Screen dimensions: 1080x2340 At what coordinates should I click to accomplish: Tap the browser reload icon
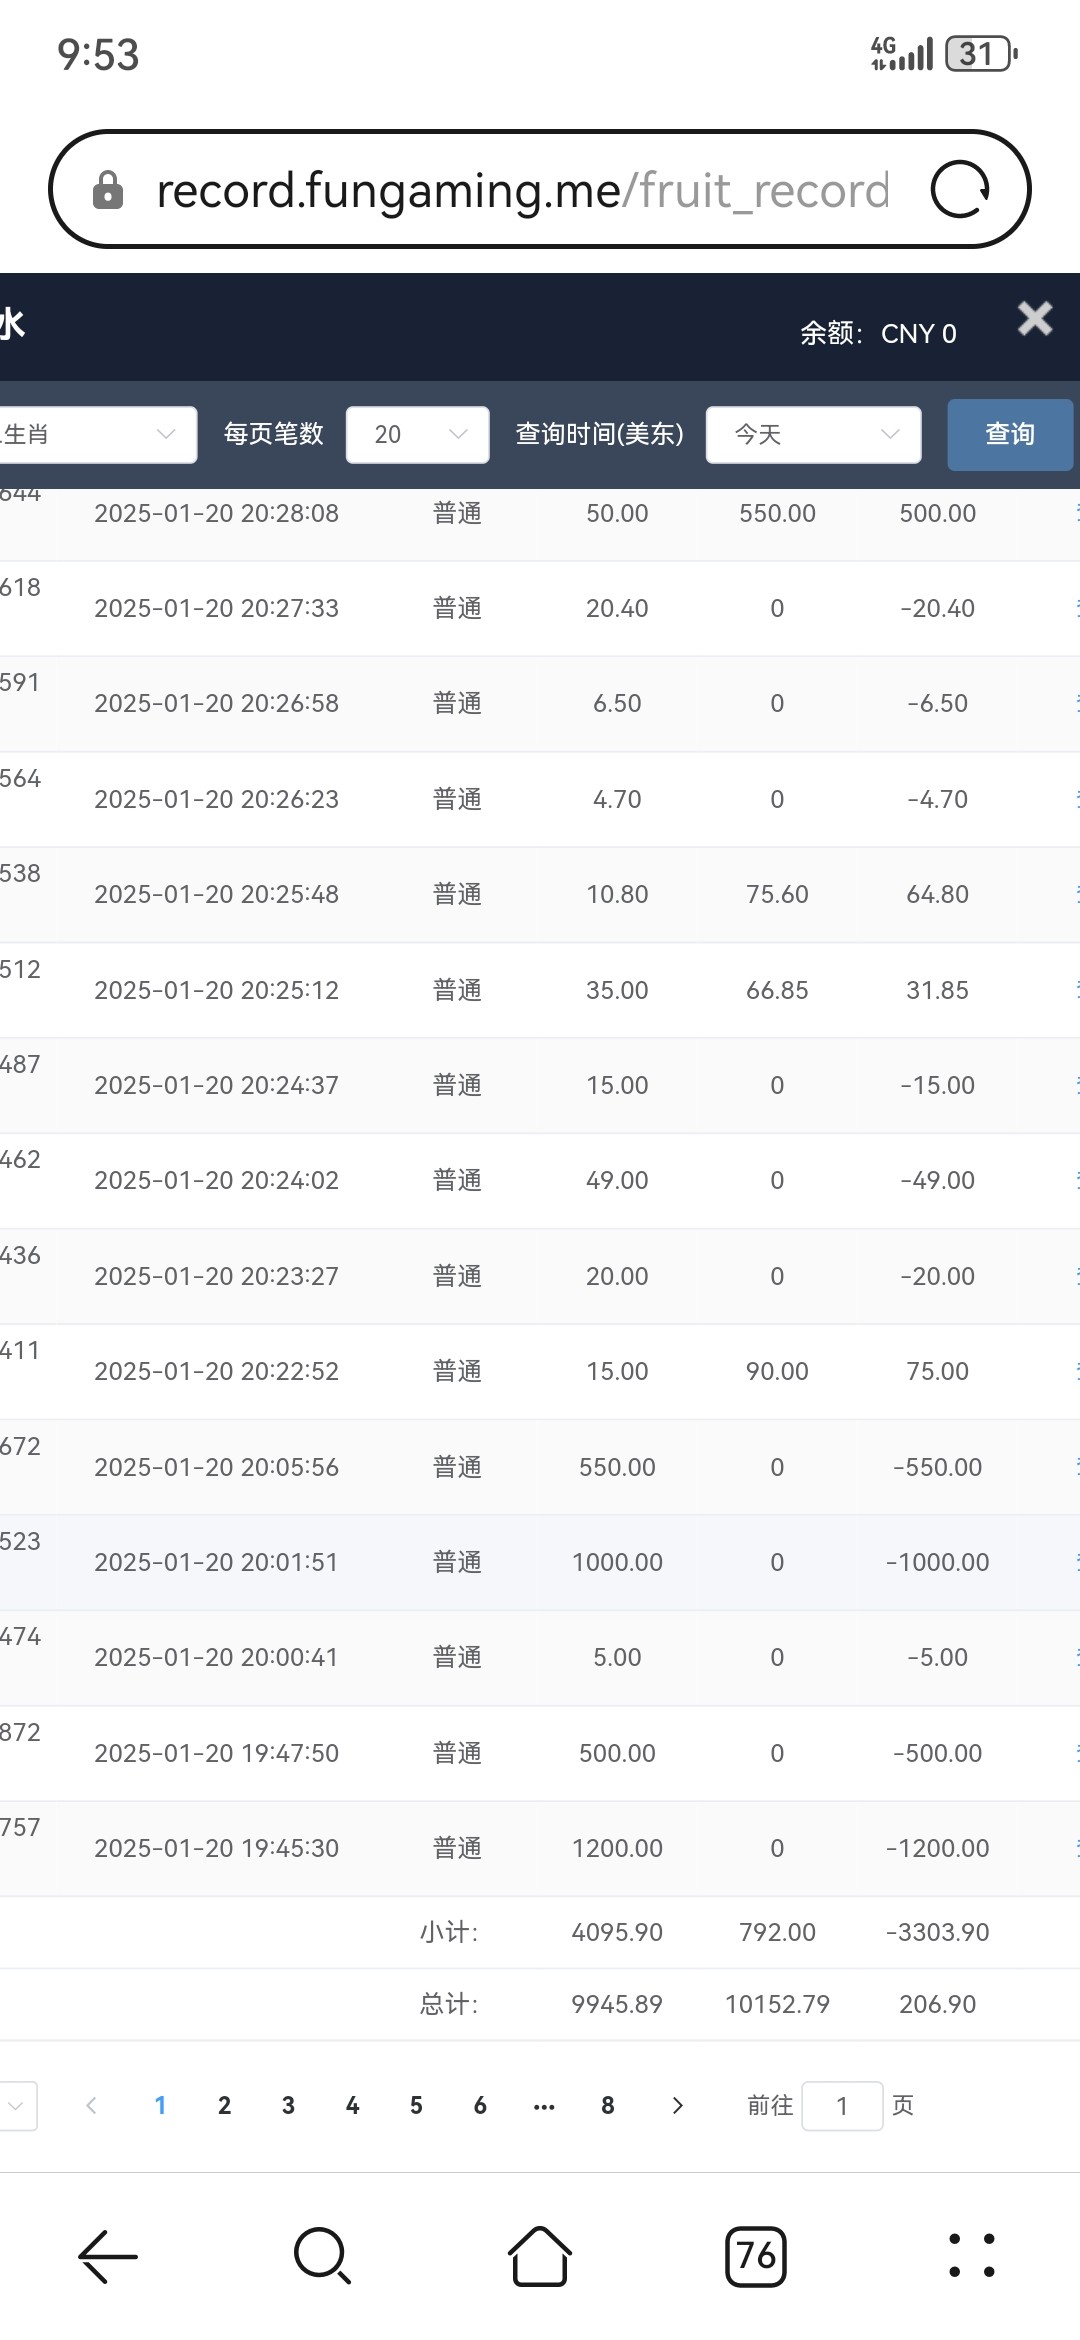960,189
